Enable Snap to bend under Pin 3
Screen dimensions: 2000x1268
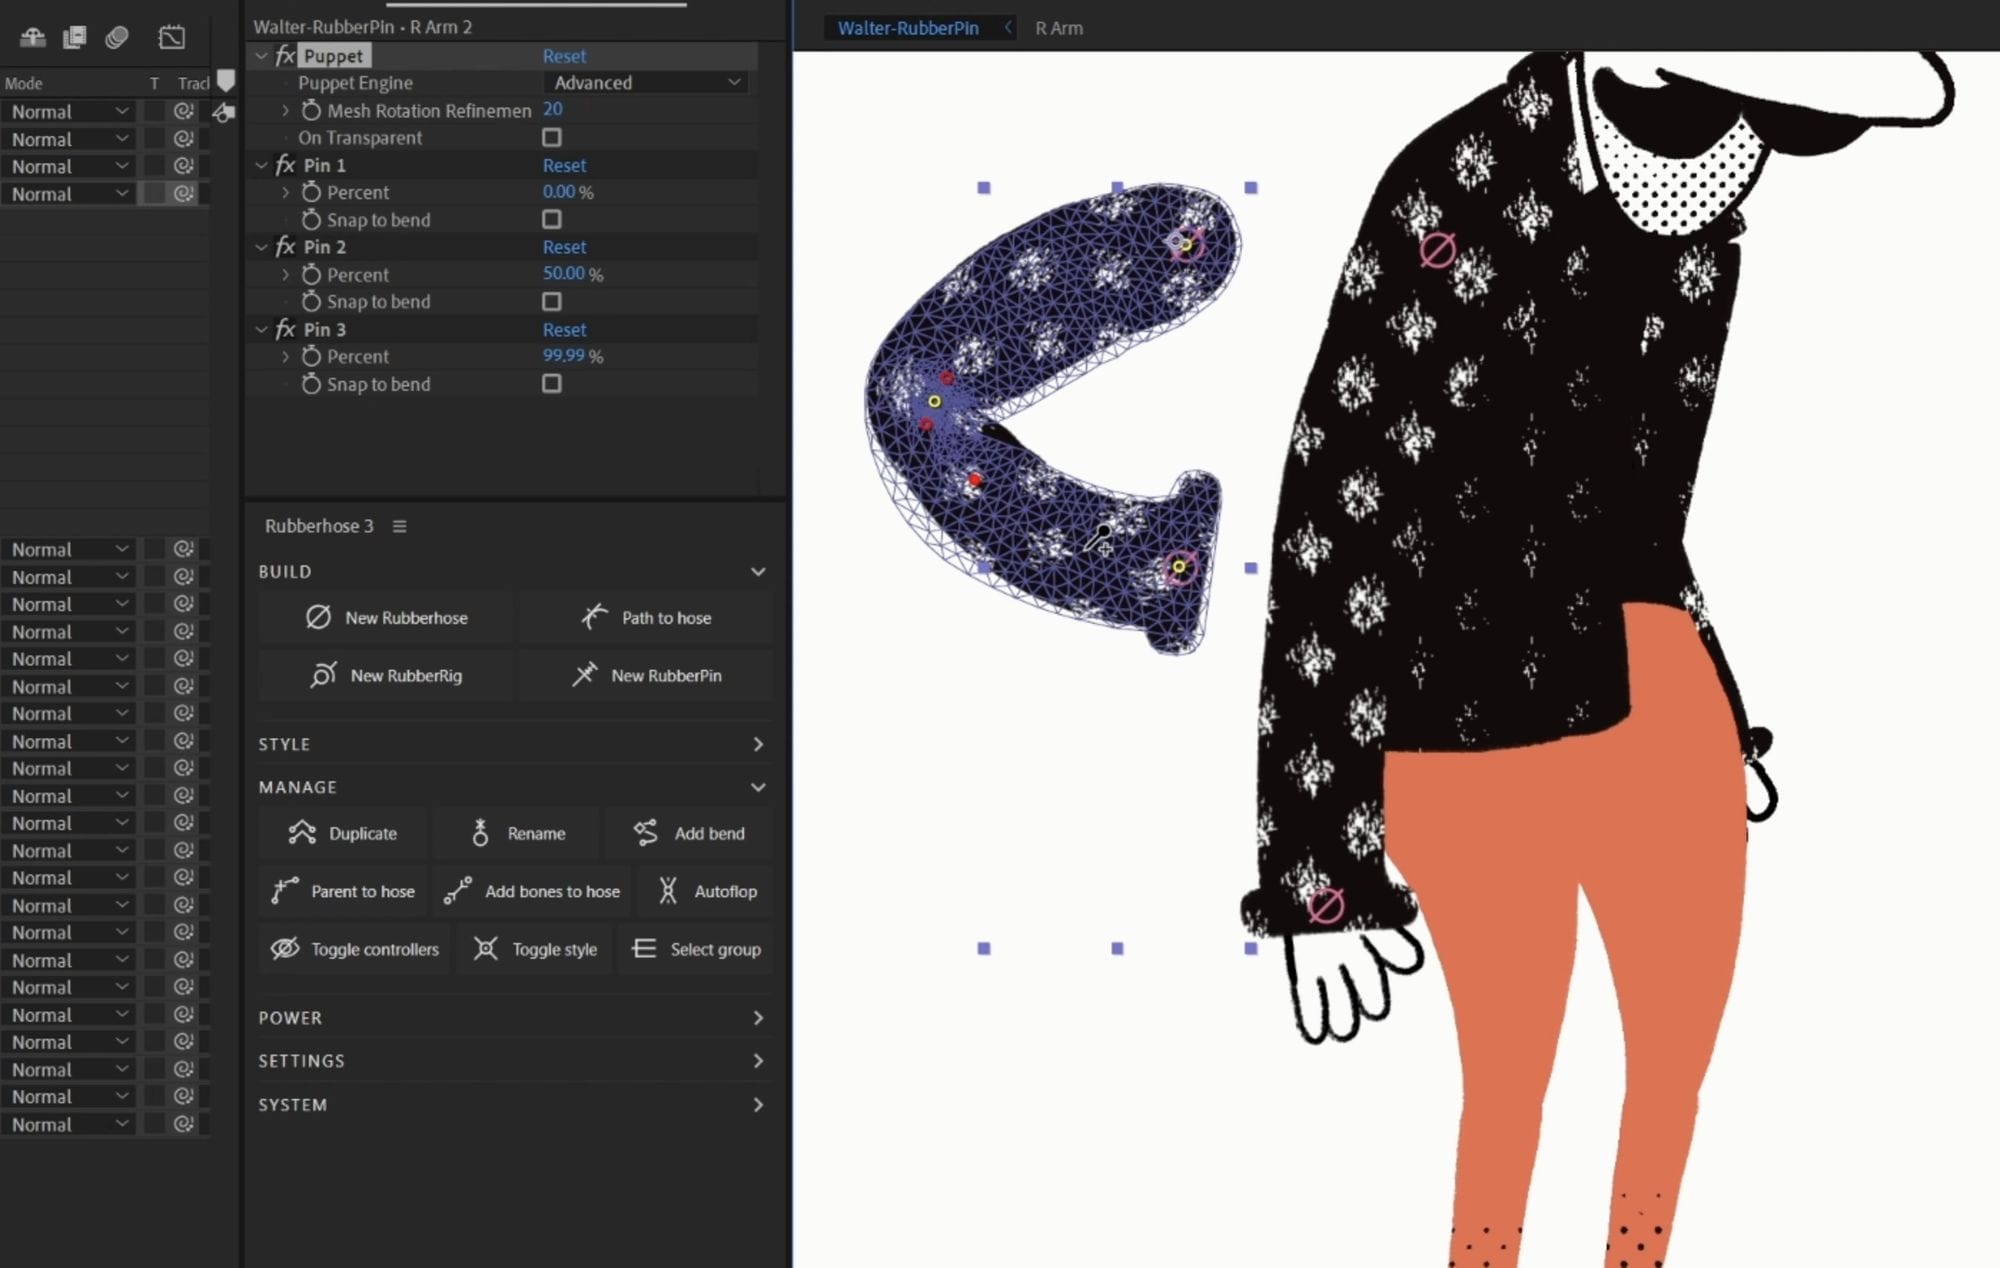[x=551, y=384]
